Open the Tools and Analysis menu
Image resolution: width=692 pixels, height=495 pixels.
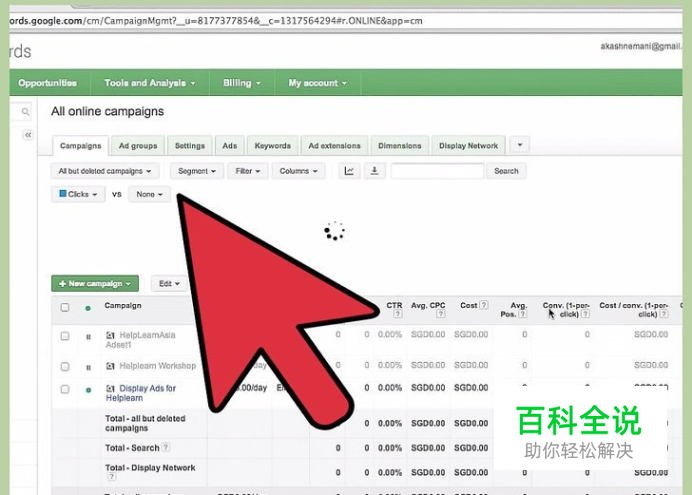[x=150, y=83]
